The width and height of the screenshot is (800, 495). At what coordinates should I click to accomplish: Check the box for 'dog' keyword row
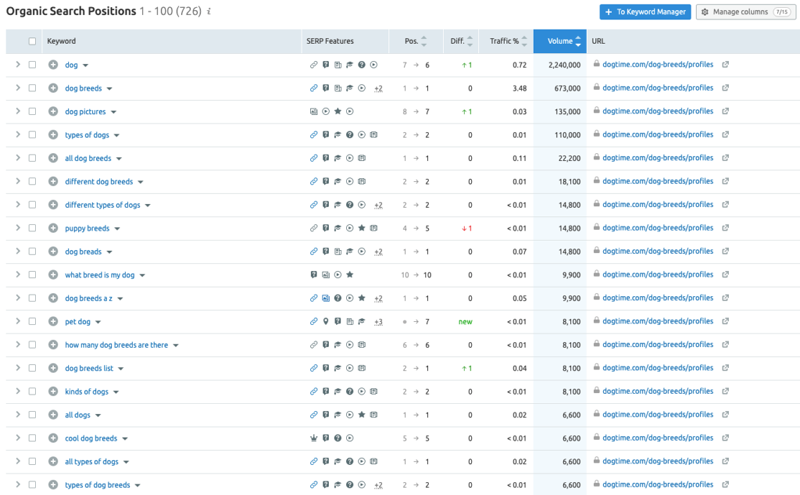32,65
